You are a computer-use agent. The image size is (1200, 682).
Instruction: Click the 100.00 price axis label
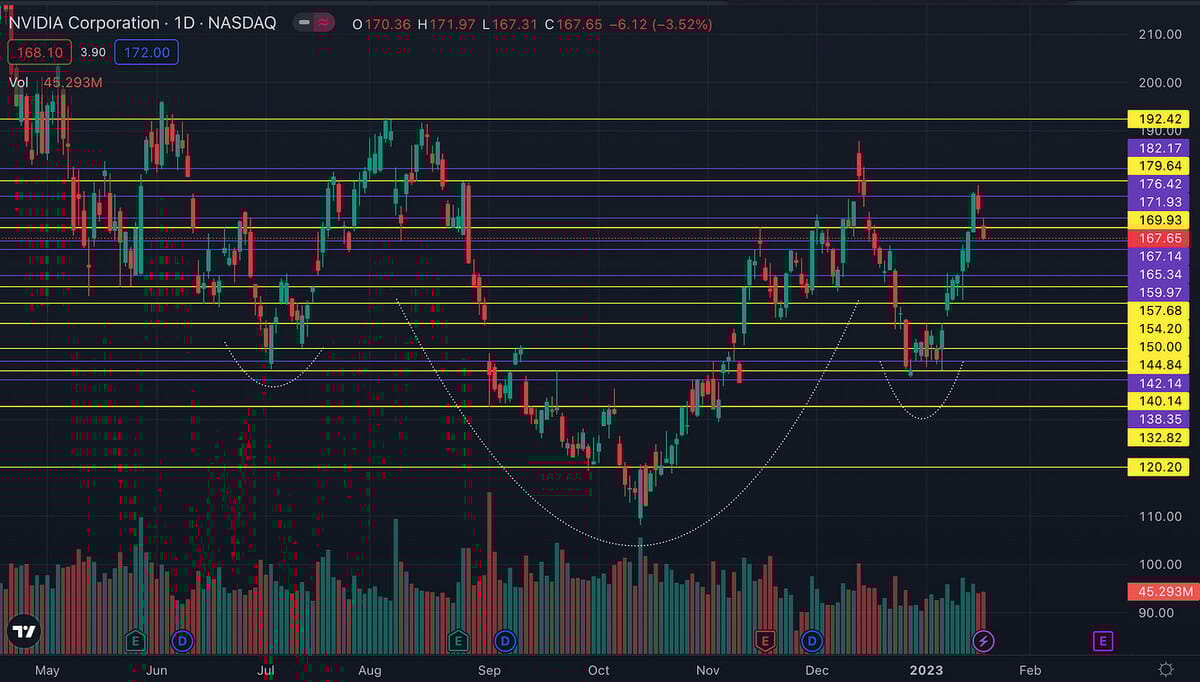(x=1162, y=564)
